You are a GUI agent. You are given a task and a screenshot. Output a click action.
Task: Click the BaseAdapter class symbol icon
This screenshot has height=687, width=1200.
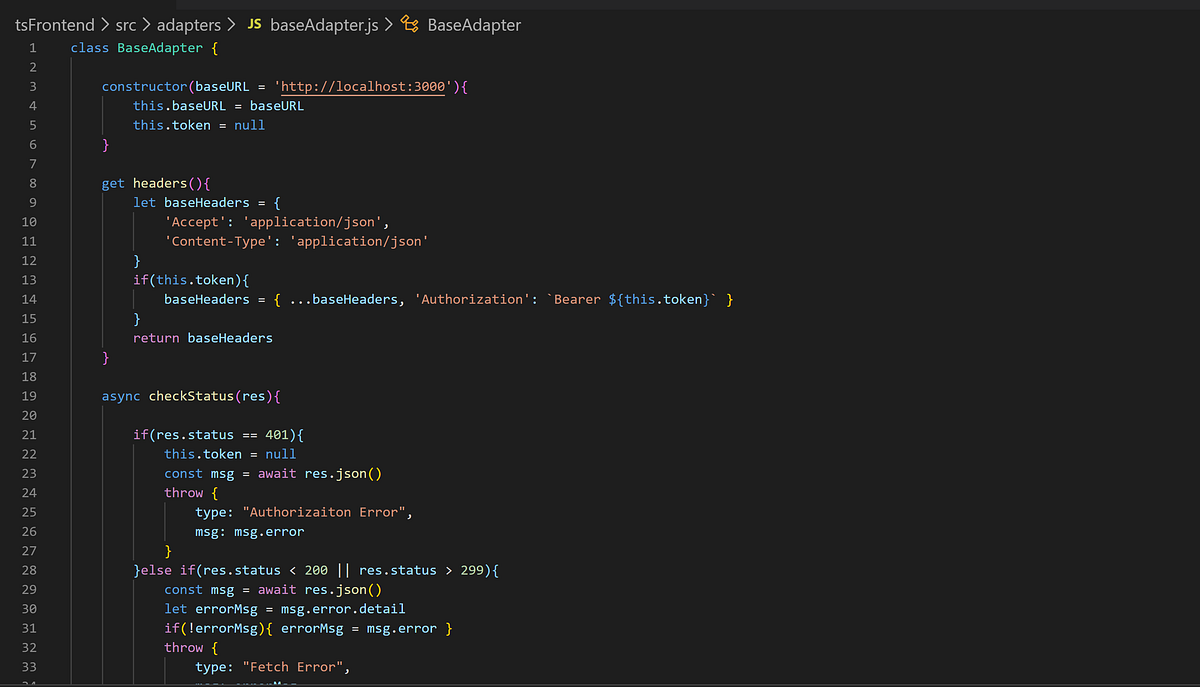(x=409, y=25)
